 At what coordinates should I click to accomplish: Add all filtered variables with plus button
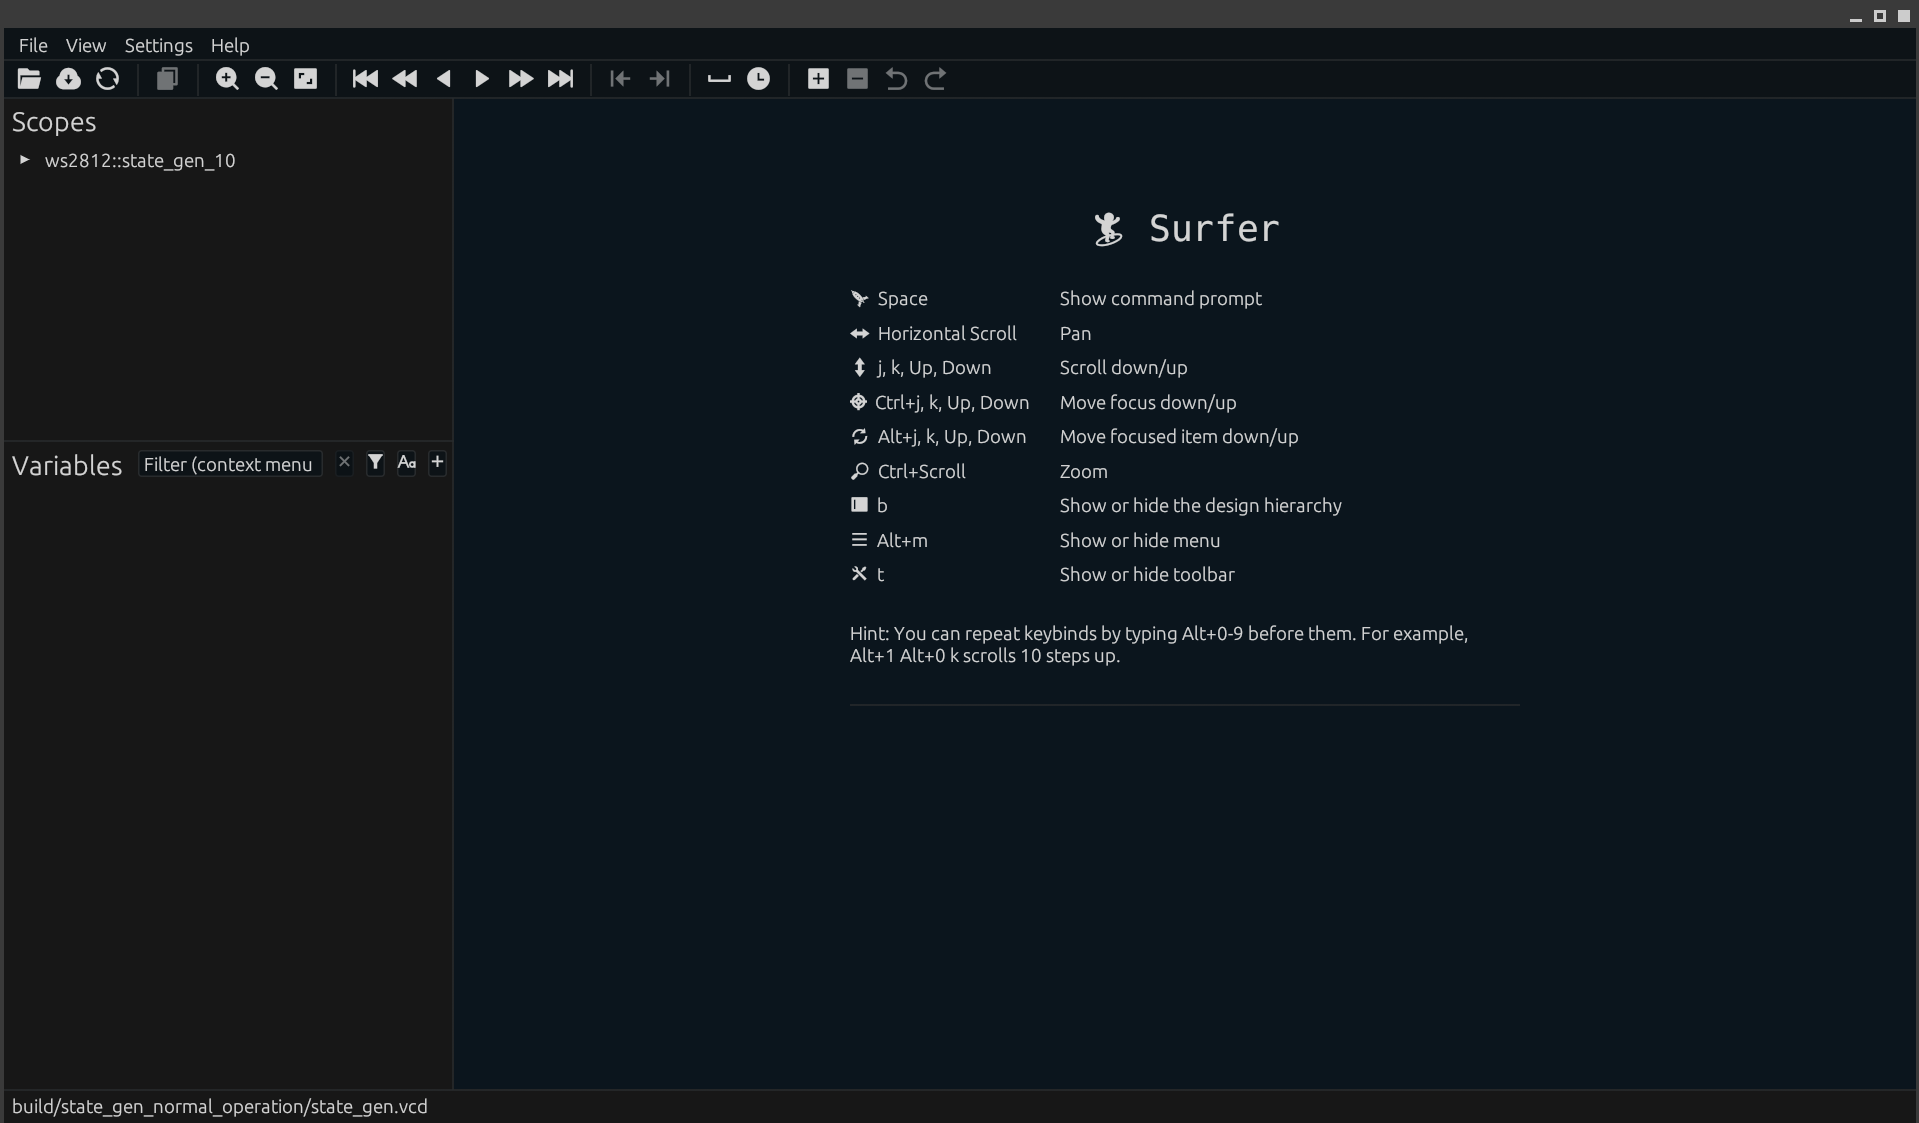437,463
